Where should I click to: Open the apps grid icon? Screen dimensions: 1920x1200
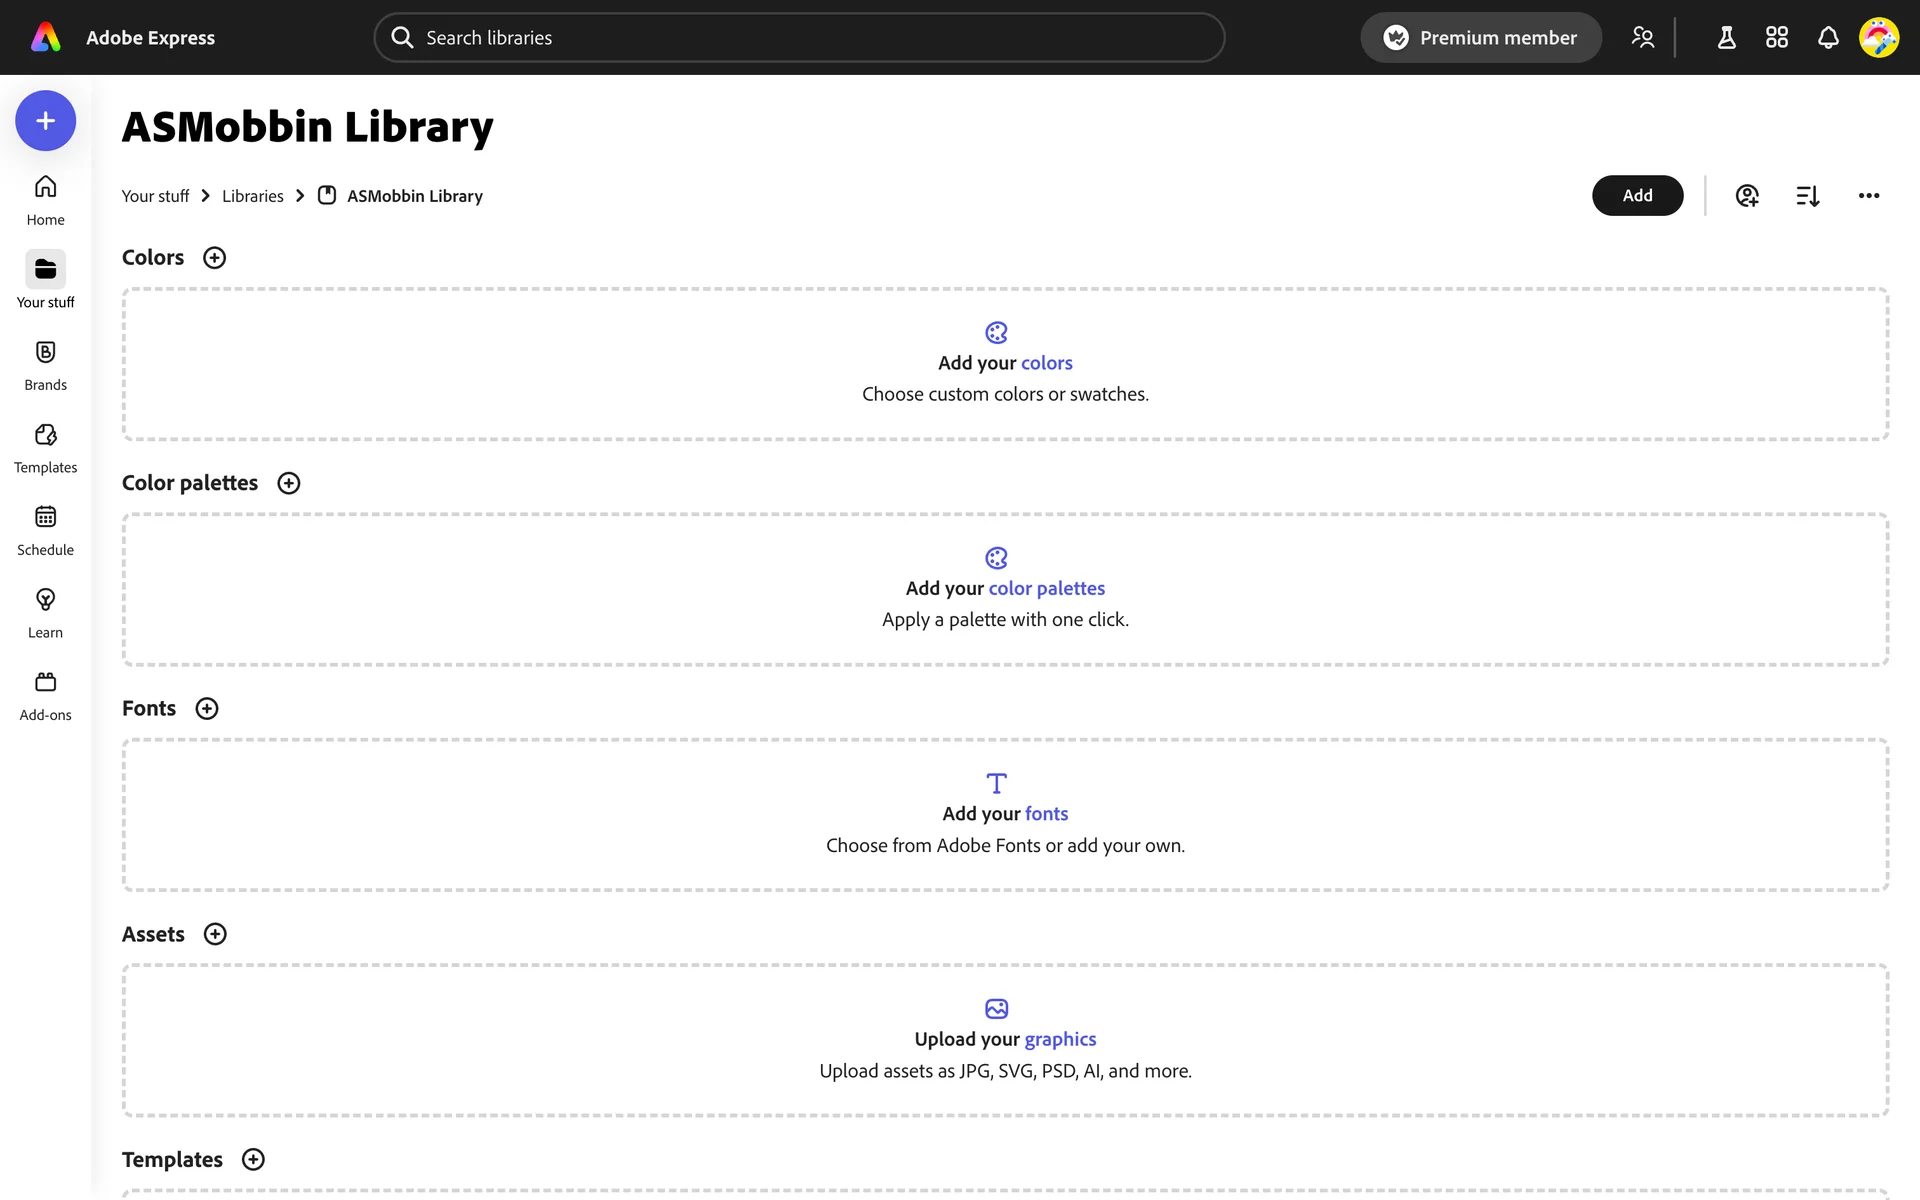point(1777,38)
